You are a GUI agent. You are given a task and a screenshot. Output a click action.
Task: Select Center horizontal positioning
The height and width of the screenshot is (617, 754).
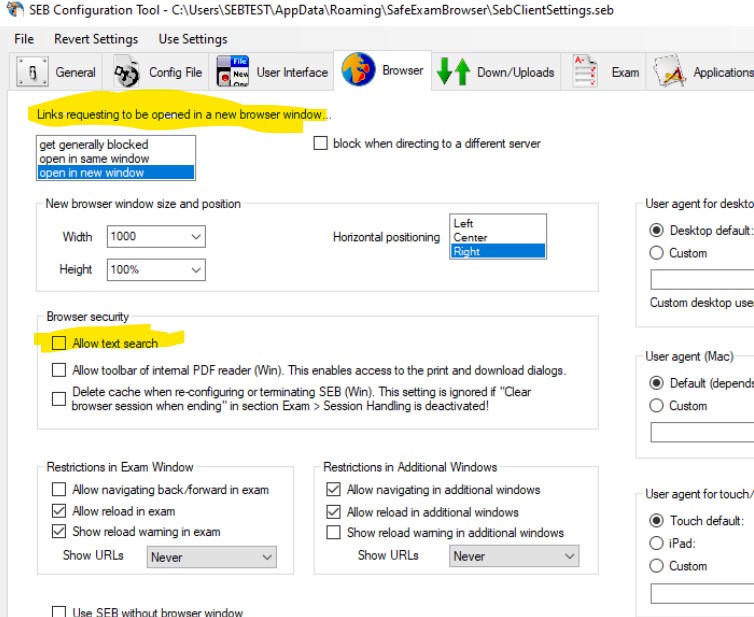[498, 237]
